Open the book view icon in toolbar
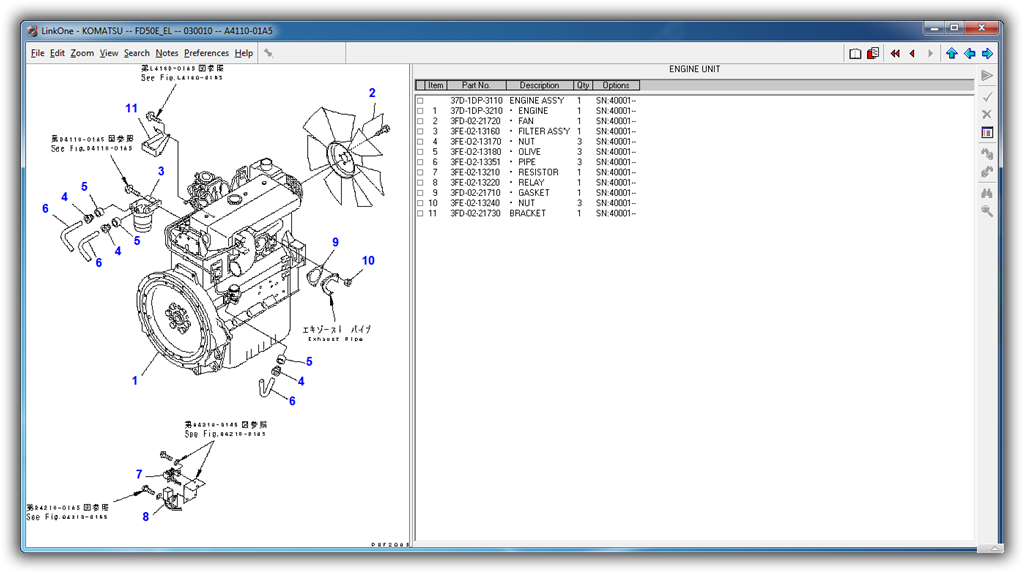Image resolution: width=1024 pixels, height=573 pixels. (x=855, y=54)
